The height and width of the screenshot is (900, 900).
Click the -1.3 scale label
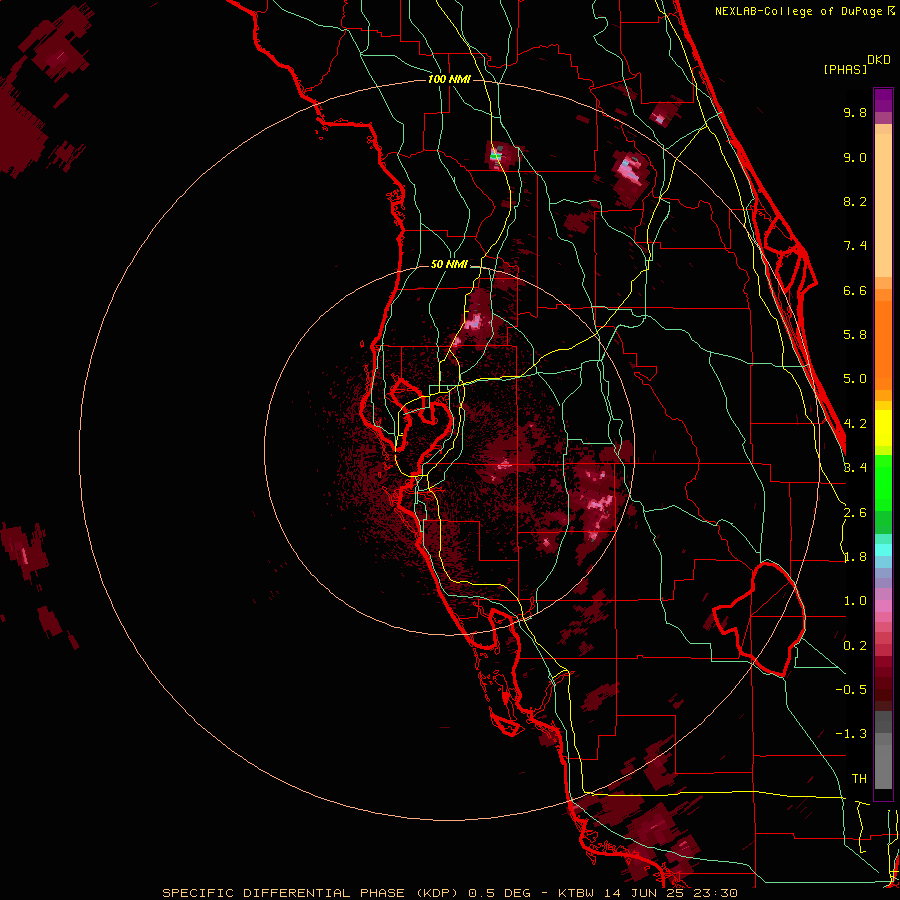[851, 734]
